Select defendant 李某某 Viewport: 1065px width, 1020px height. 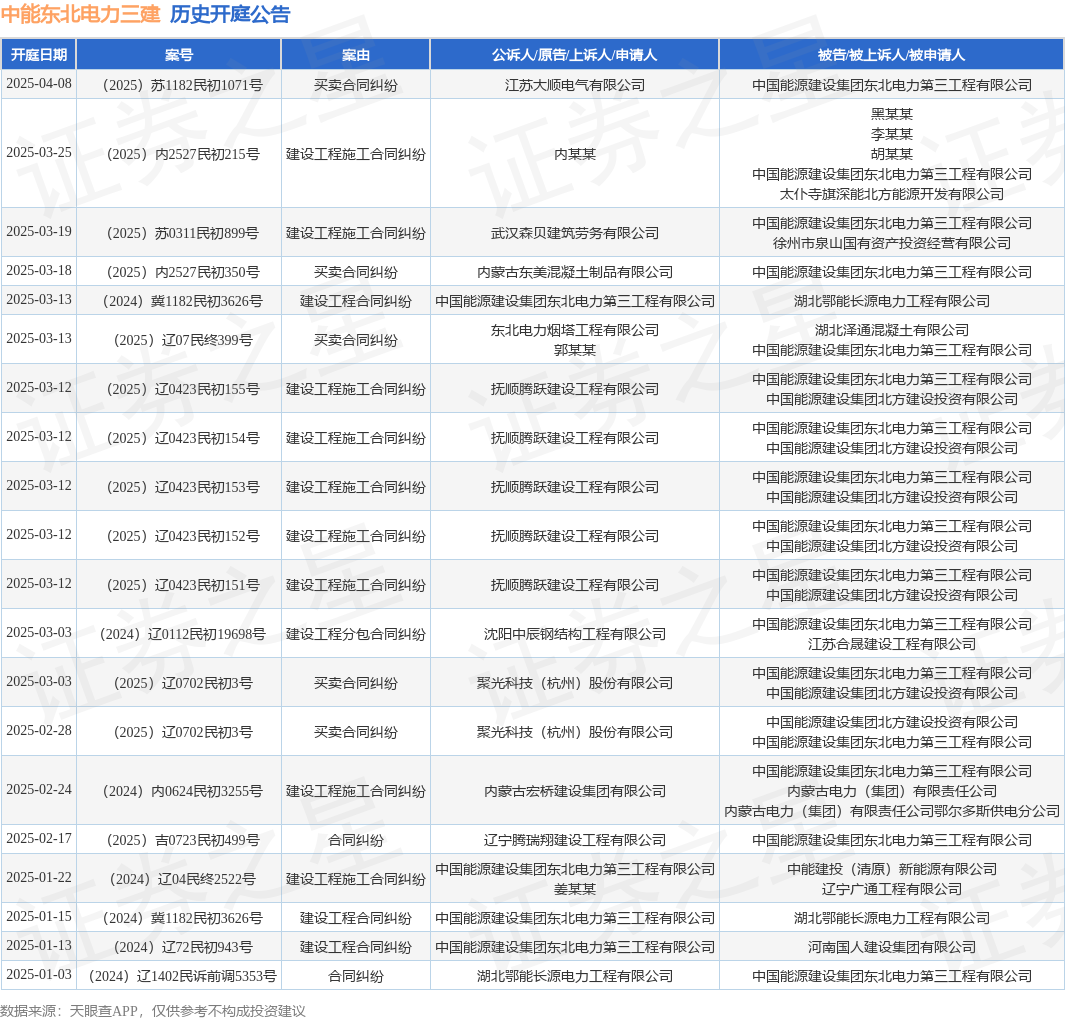[891, 134]
